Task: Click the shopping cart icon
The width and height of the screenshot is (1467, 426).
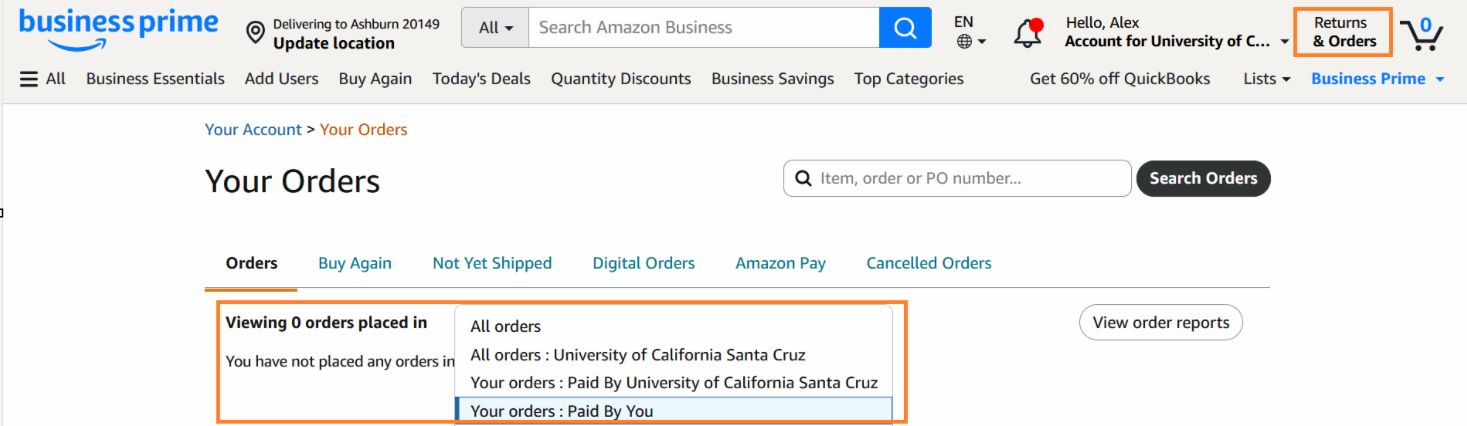Action: click(x=1422, y=33)
